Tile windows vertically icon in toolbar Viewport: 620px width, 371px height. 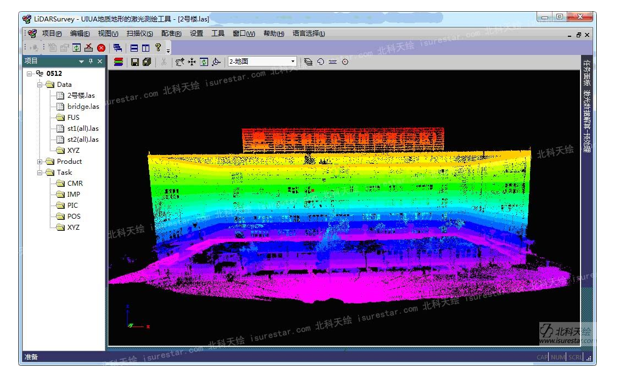click(x=146, y=48)
